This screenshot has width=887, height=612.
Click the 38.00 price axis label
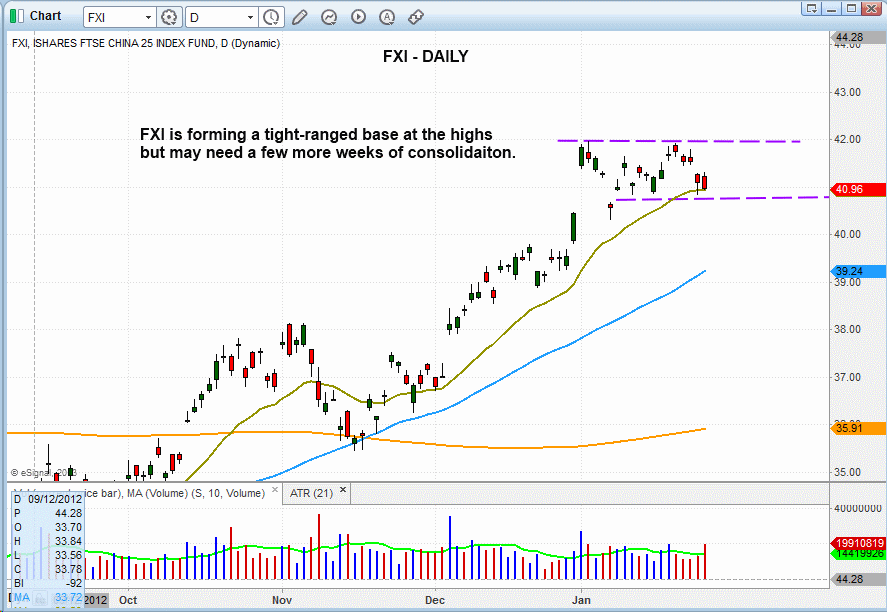[x=847, y=329]
